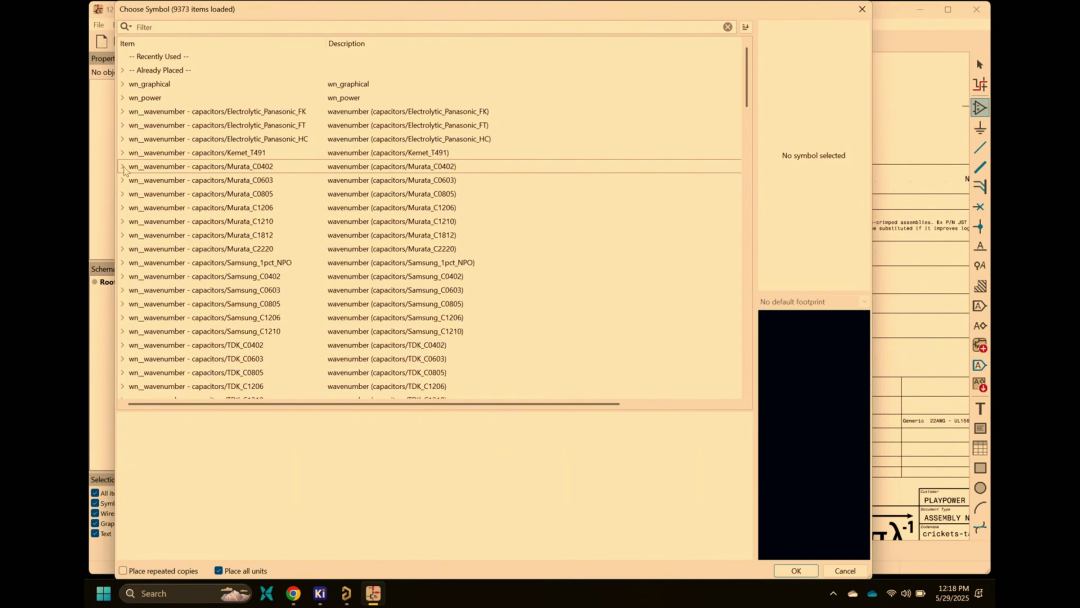
Task: Select wn_wavenumber - capacitors/TDK_C1206 row
Action: [x=430, y=387]
